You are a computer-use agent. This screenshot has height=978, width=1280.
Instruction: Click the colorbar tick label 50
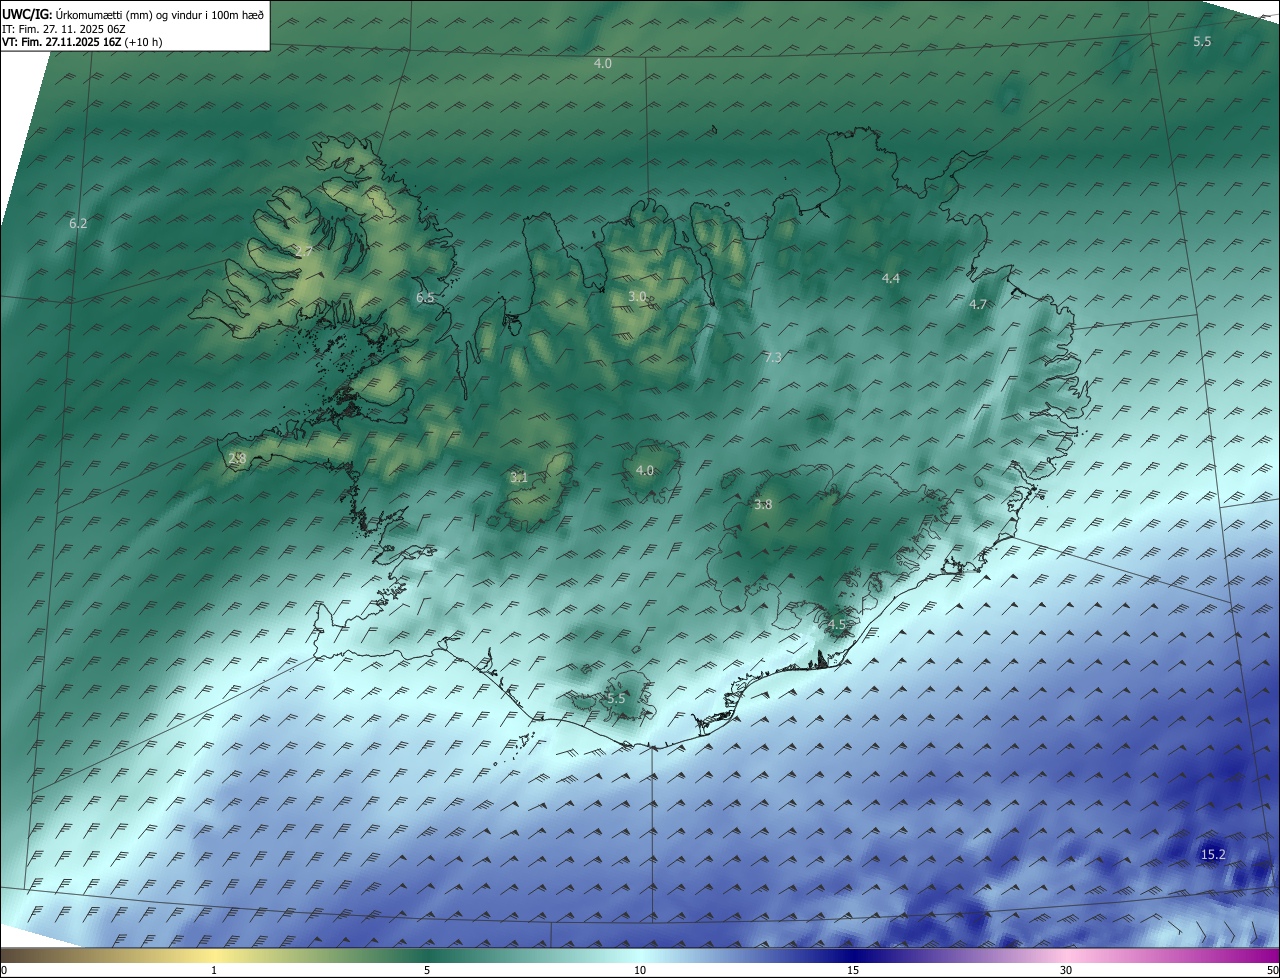[1272, 970]
